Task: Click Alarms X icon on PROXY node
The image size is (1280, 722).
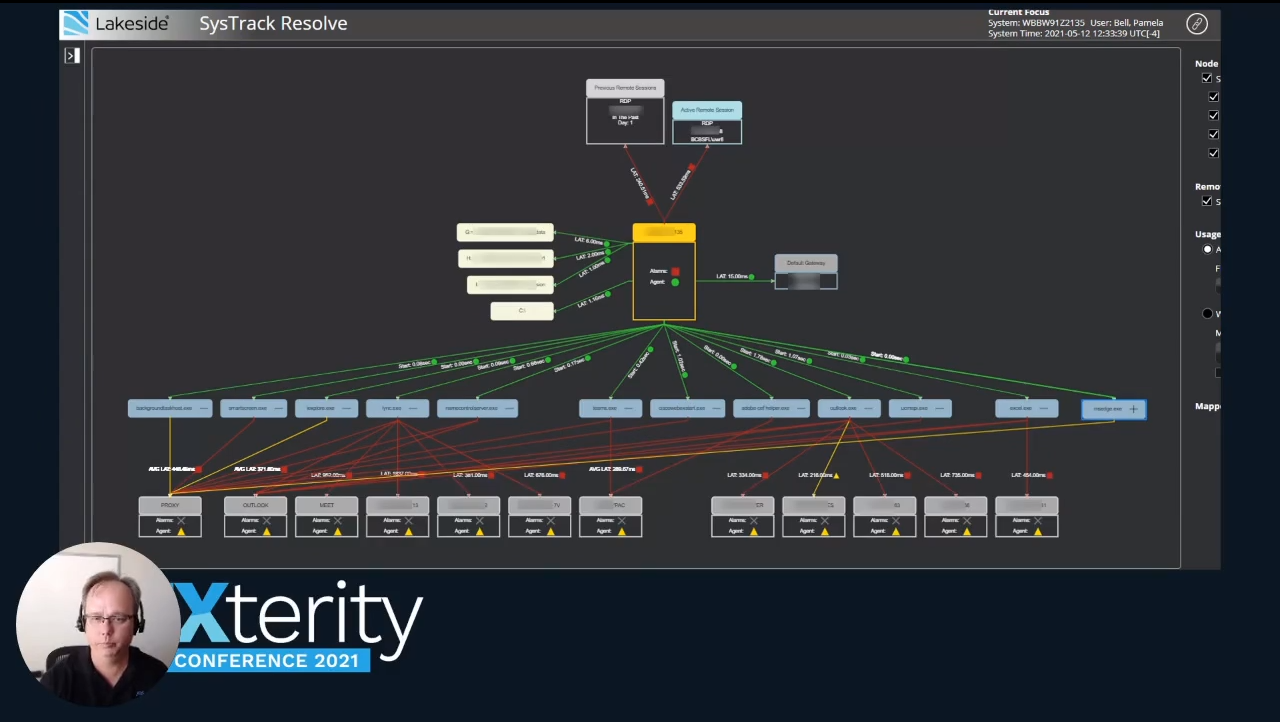Action: tap(181, 520)
